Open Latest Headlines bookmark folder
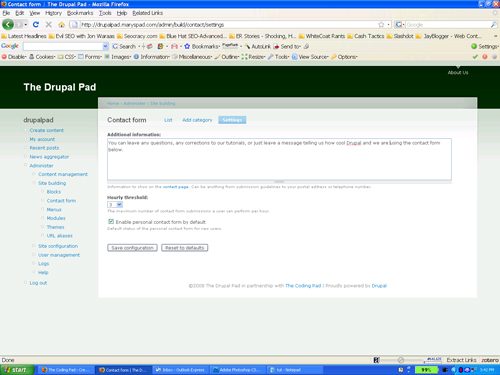 click(x=24, y=36)
